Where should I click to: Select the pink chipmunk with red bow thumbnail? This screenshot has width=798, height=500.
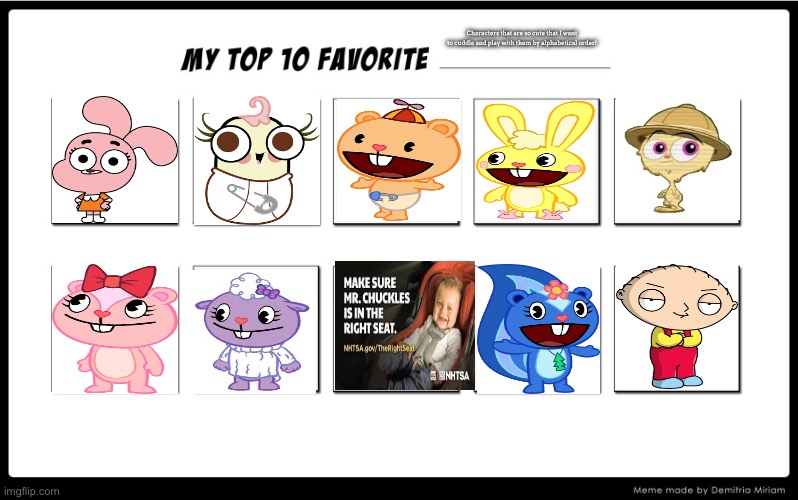pos(115,329)
